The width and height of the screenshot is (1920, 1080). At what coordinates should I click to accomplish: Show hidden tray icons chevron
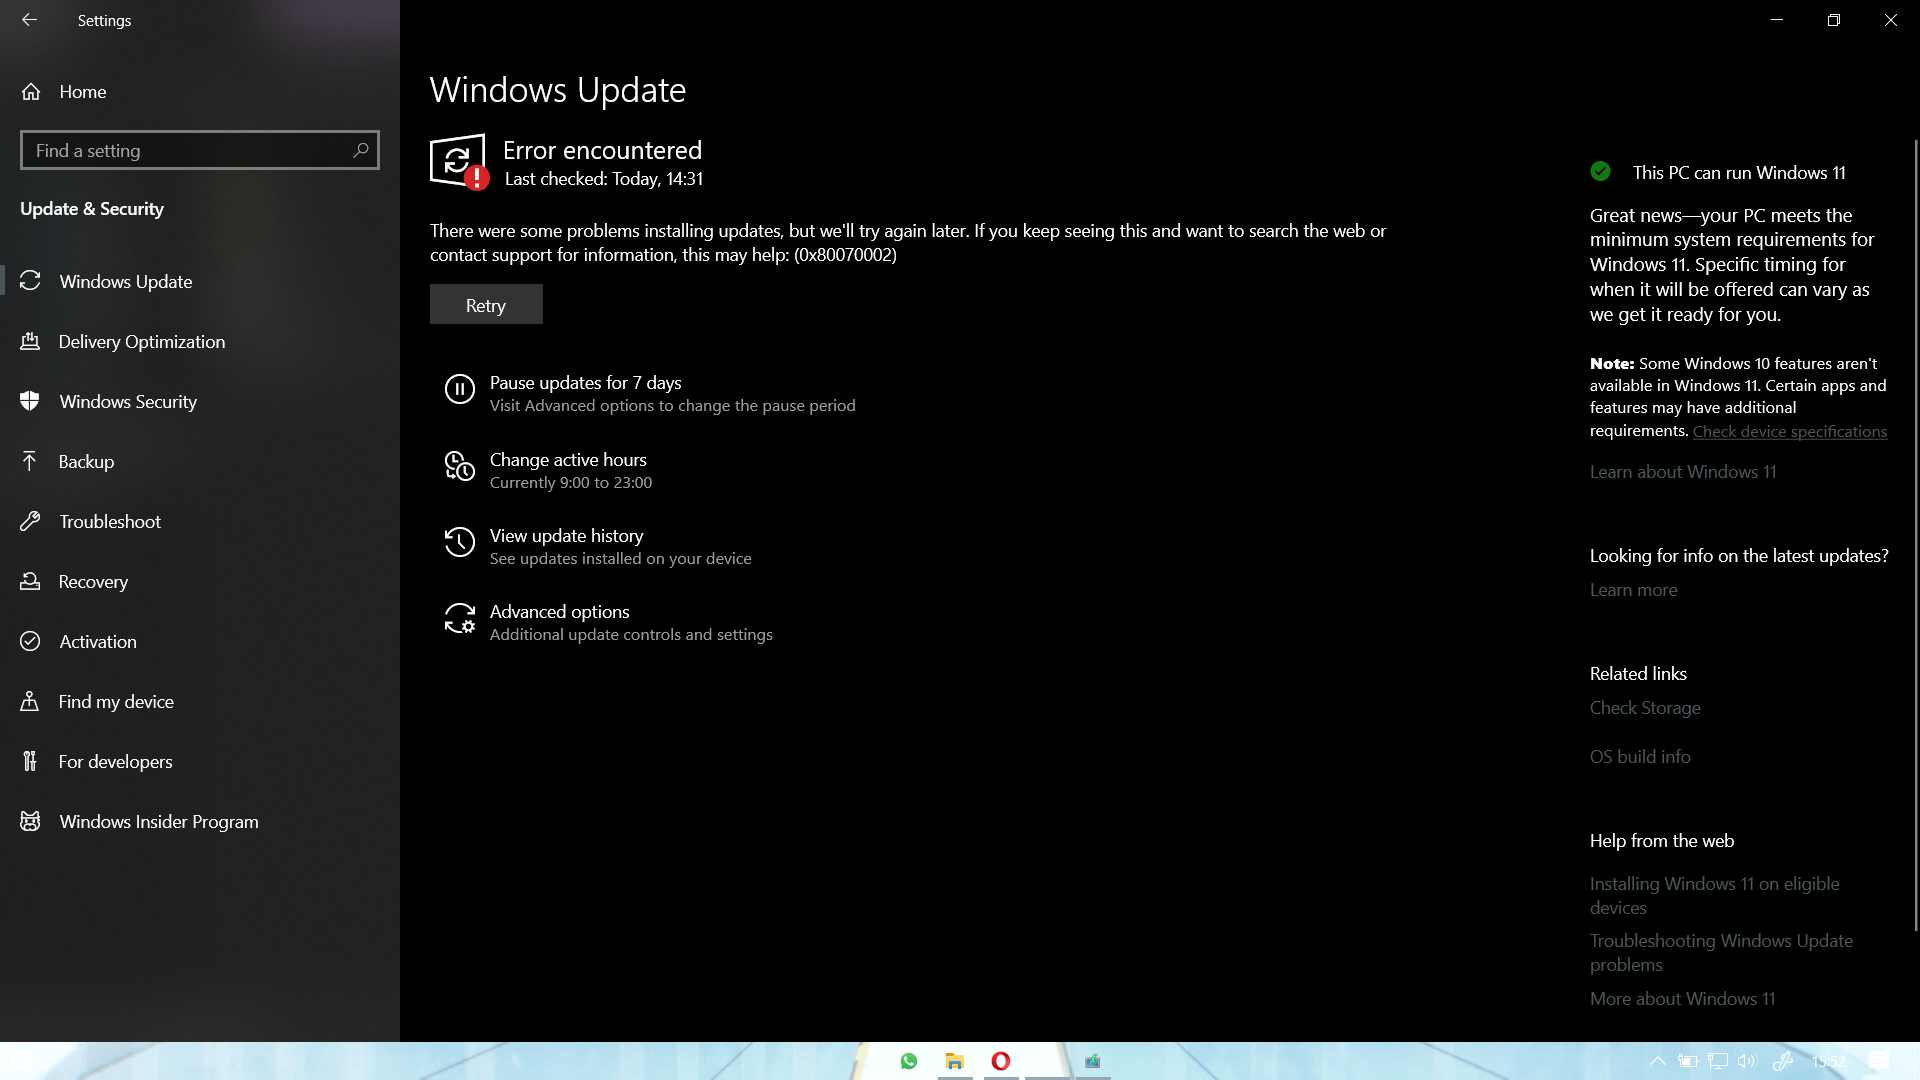point(1657,1061)
